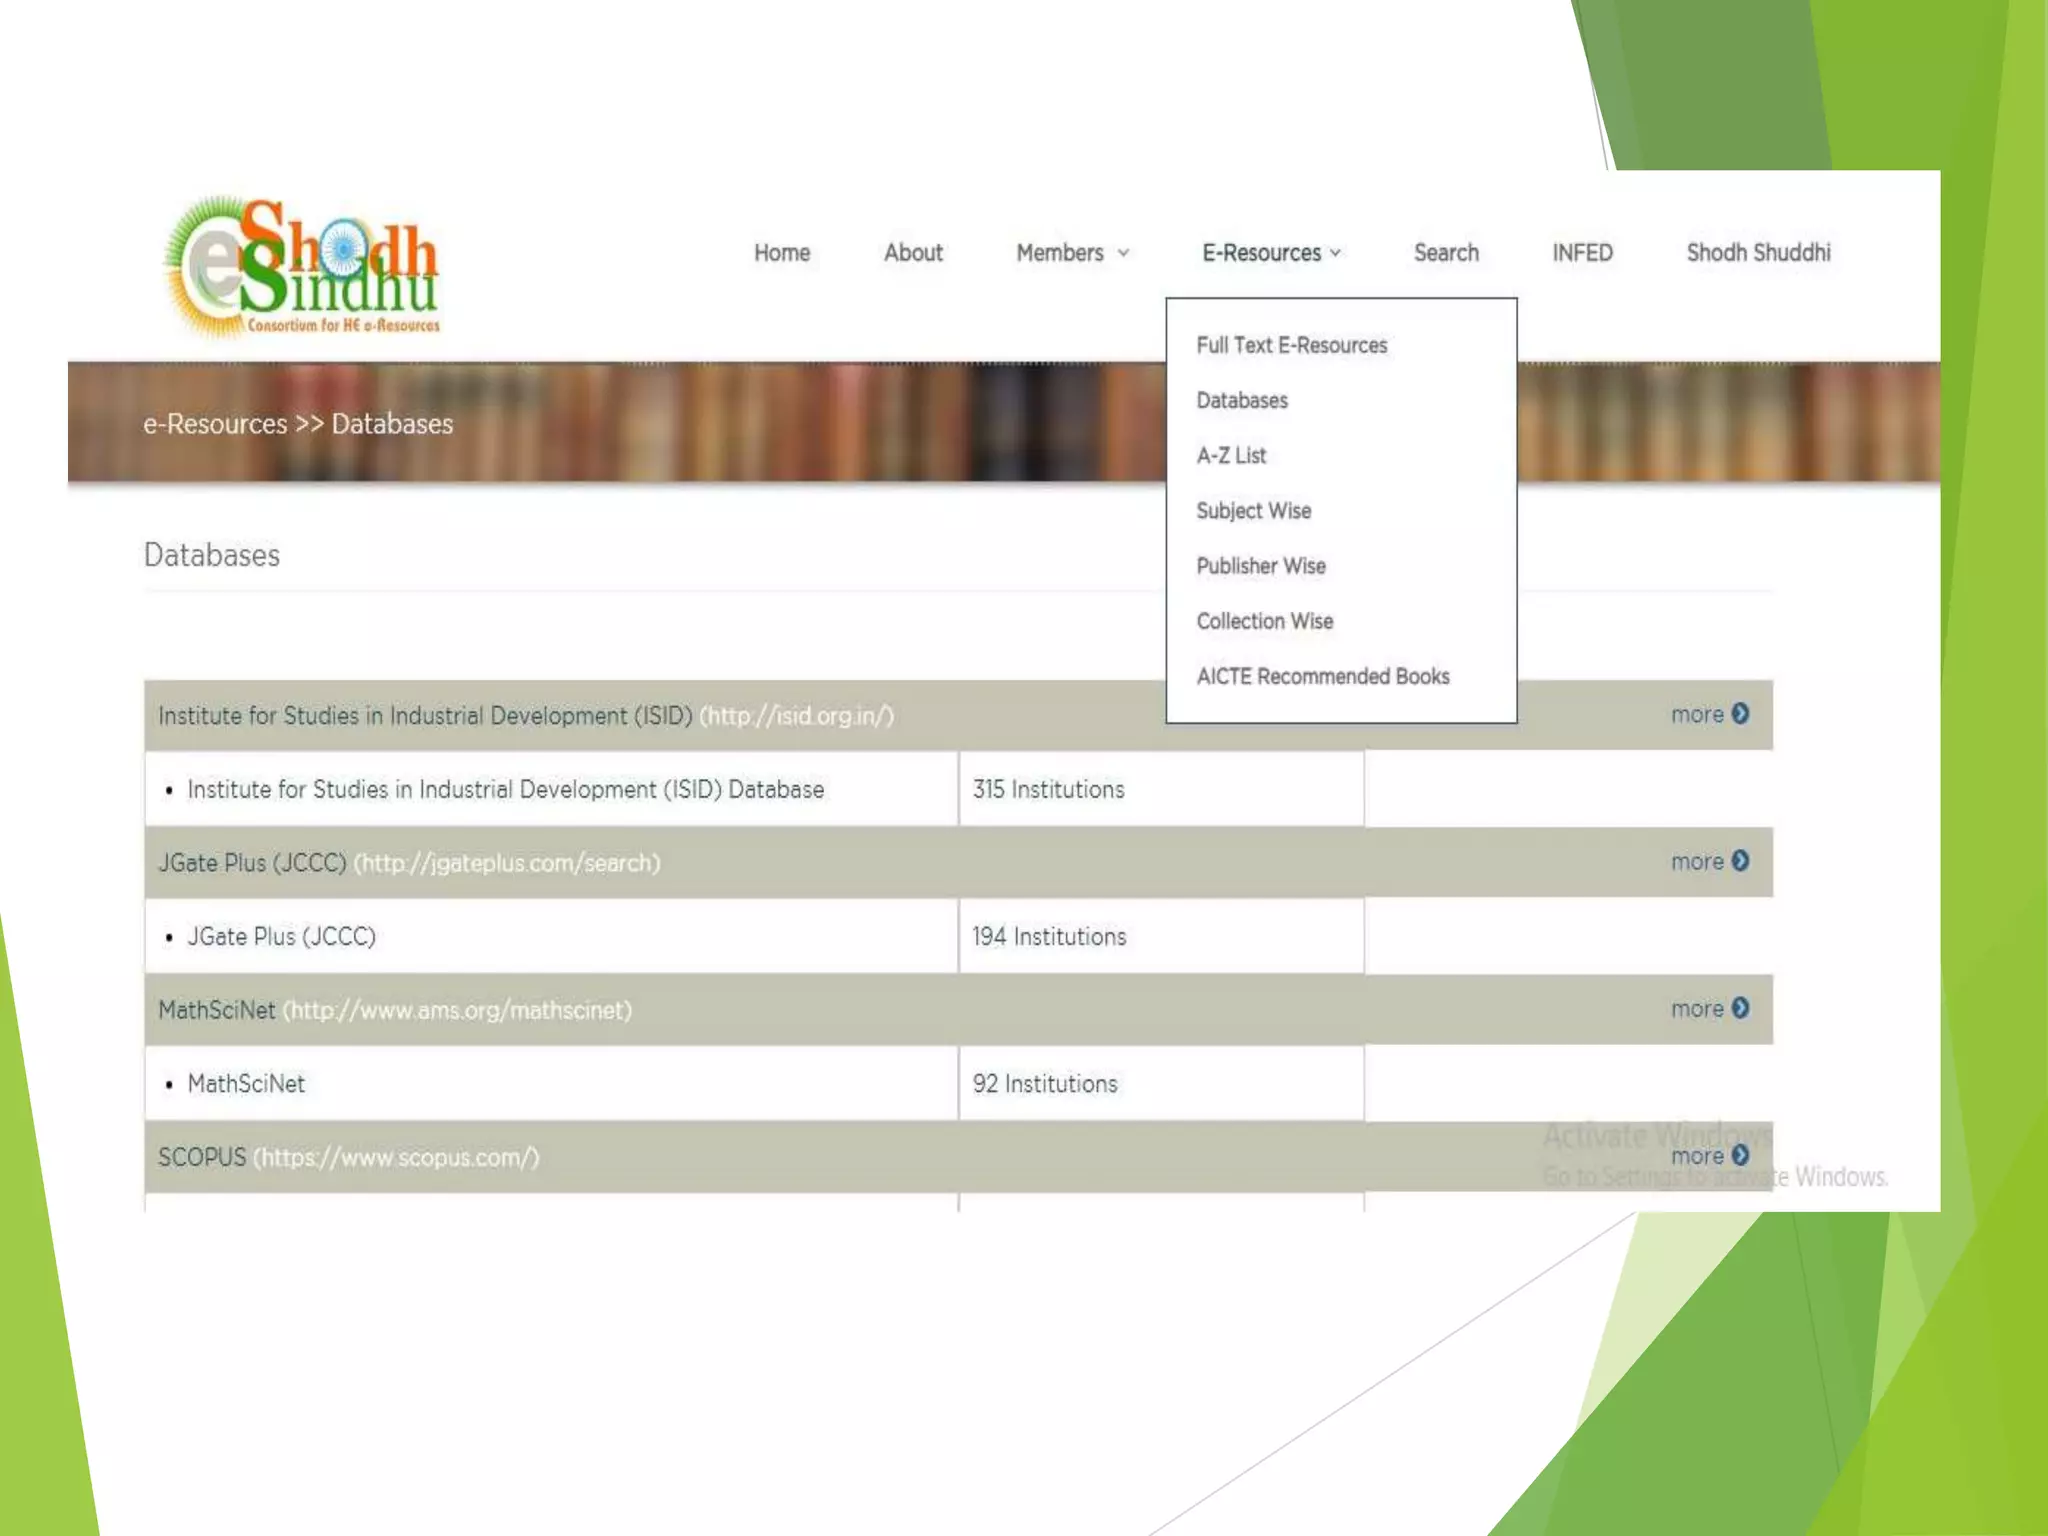This screenshot has width=2048, height=1536.
Task: Click the eShodh Sindhu logo
Action: 302,267
